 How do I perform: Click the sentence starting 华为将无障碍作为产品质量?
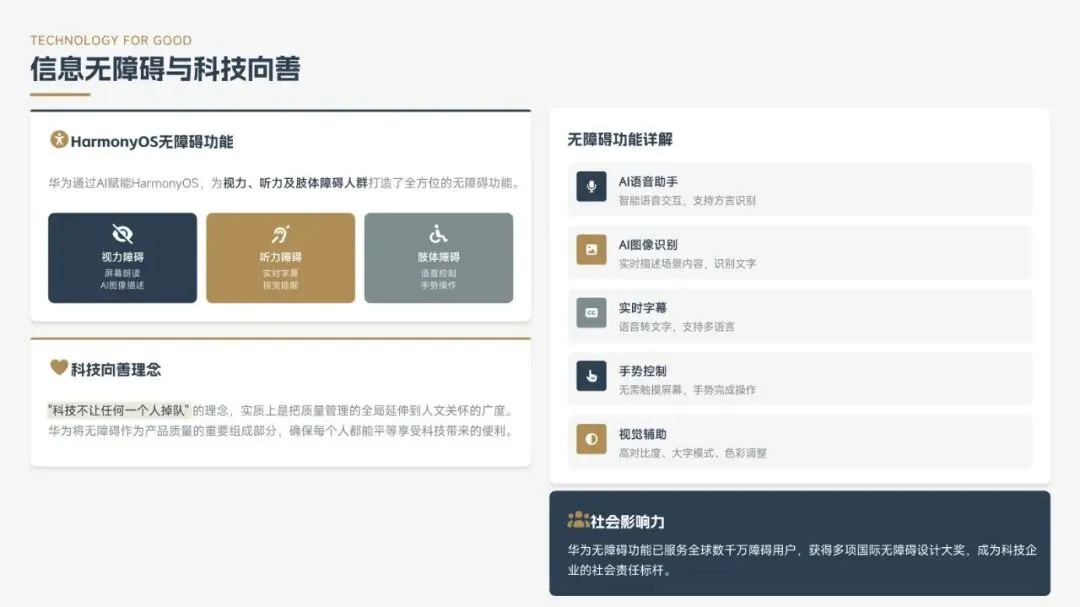click(x=282, y=431)
